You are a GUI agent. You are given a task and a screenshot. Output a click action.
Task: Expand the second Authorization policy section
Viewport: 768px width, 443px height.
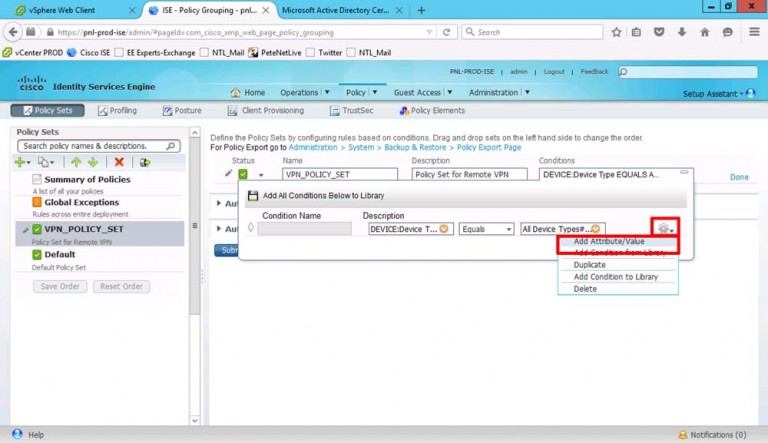[219, 228]
